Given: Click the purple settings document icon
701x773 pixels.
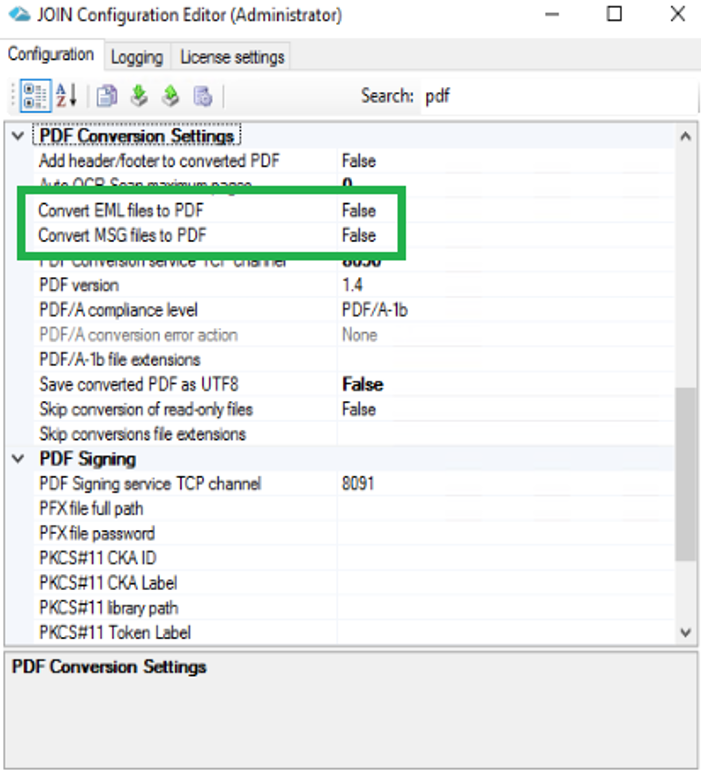Looking at the screenshot, I should click(203, 96).
